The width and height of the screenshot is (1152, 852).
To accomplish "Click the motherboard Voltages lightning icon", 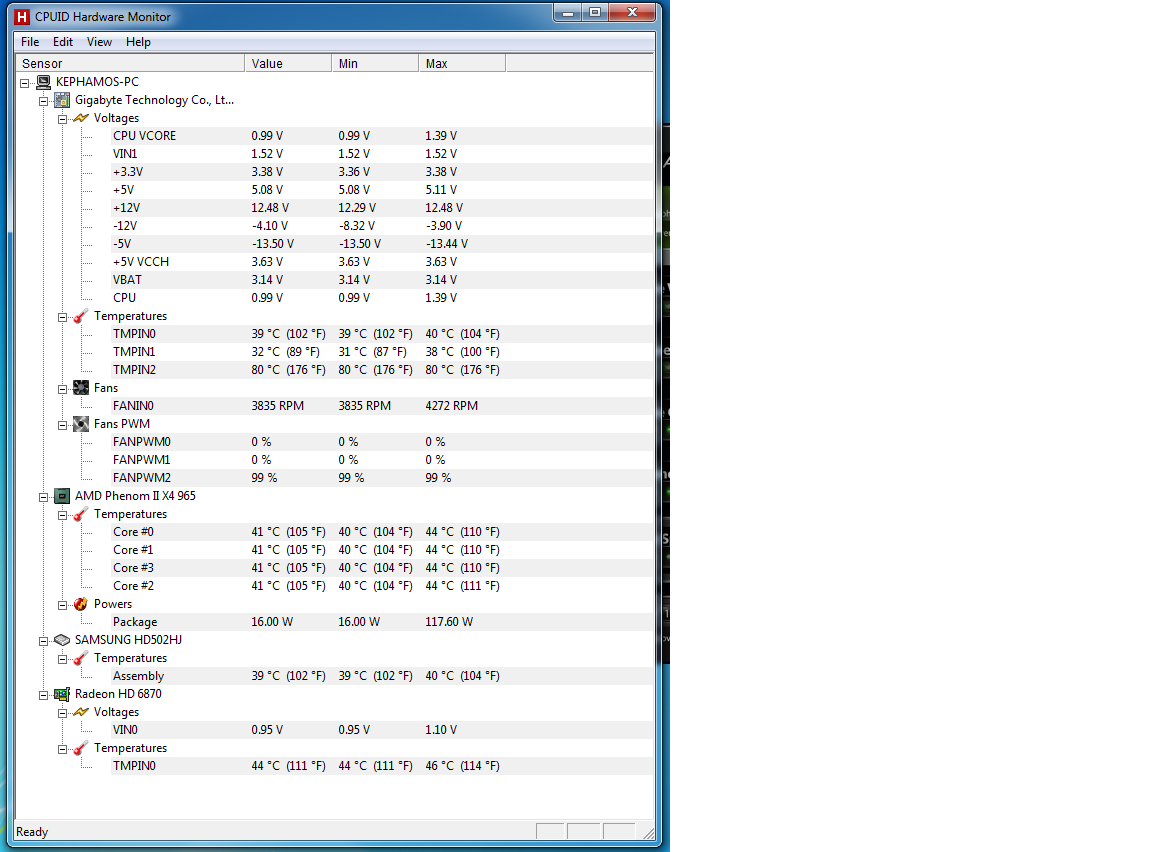I will point(81,118).
